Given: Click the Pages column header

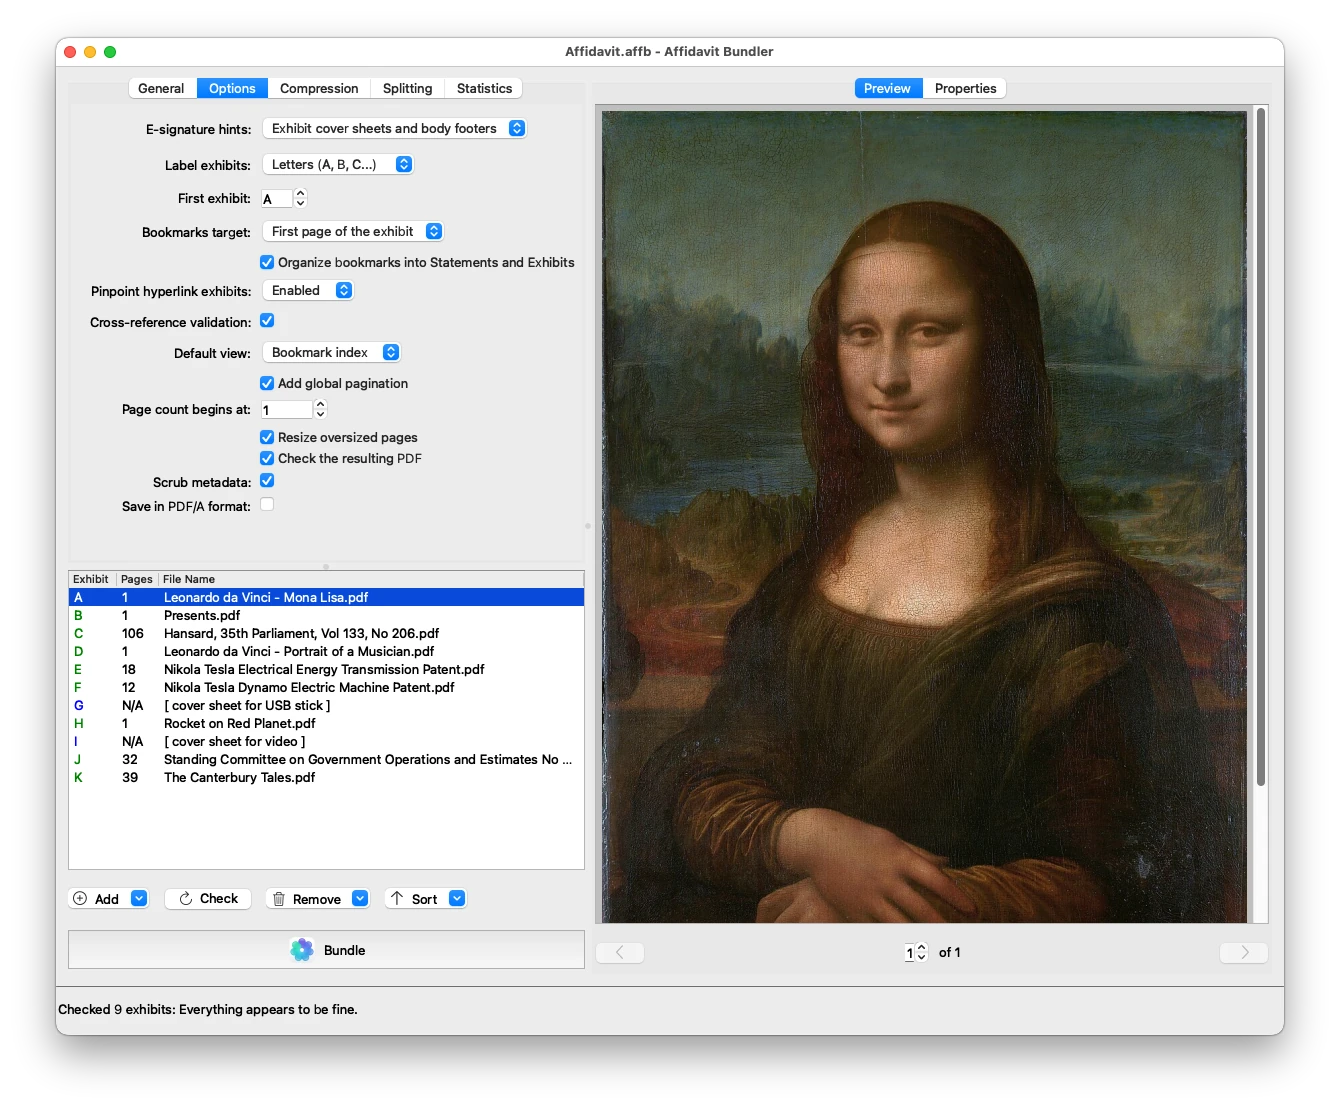Looking at the screenshot, I should point(137,580).
